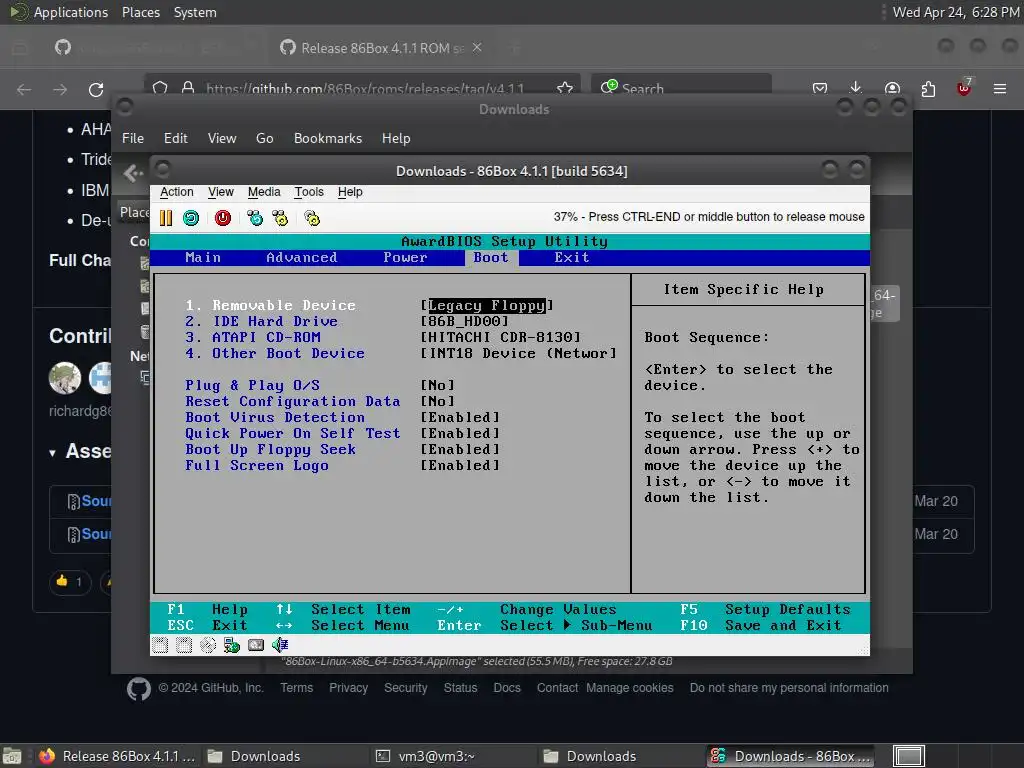Click the teal hard reset icon
The height and width of the screenshot is (768, 1024).
point(191,218)
